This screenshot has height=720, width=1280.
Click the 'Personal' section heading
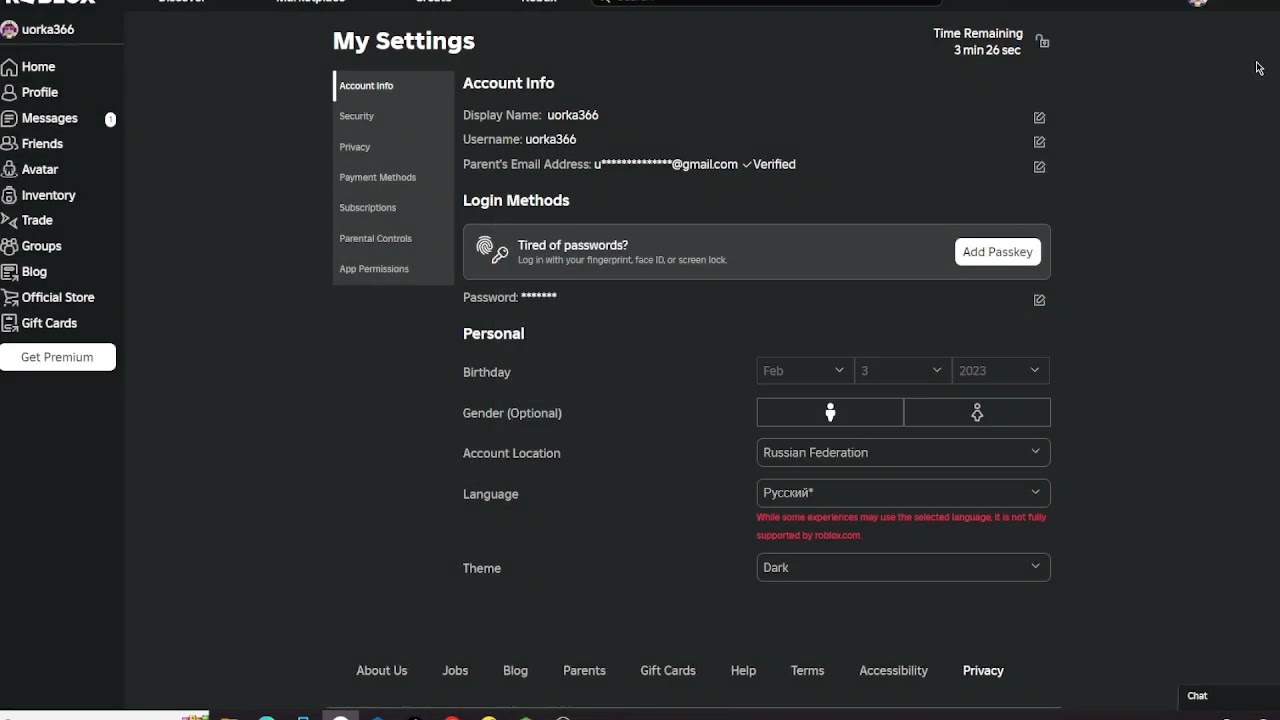(x=493, y=334)
